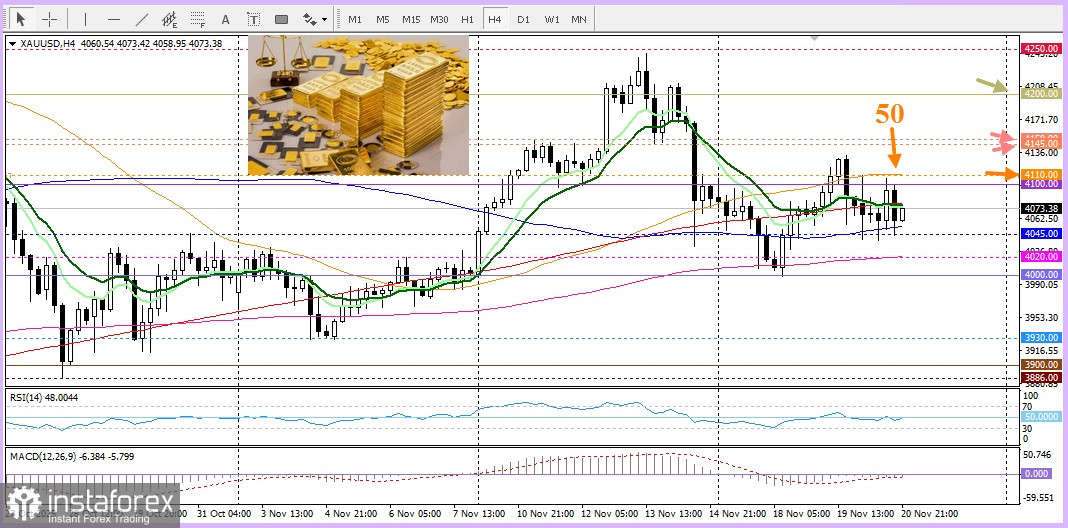
Task: Click the 4062.50 price scale value
Action: pyautogui.click(x=1040, y=219)
